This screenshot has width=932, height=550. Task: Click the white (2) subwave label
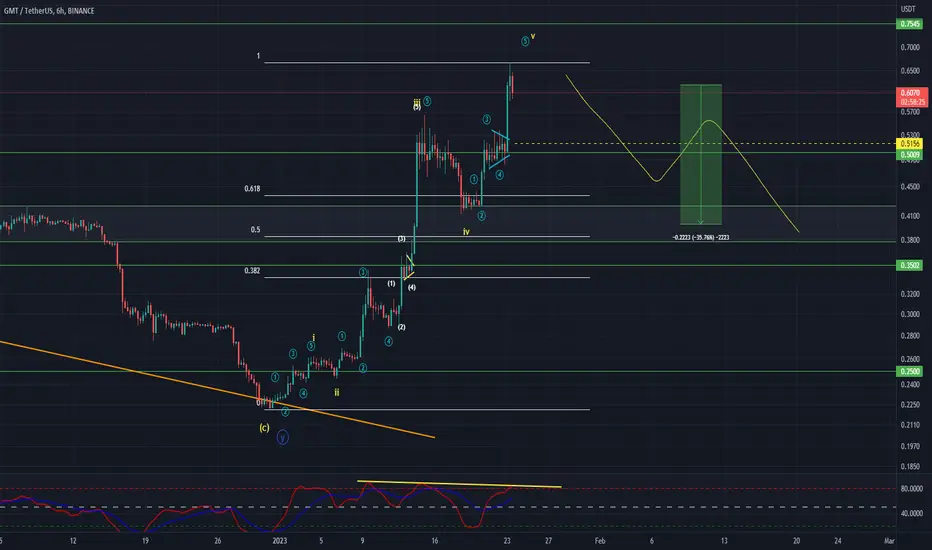pos(401,327)
